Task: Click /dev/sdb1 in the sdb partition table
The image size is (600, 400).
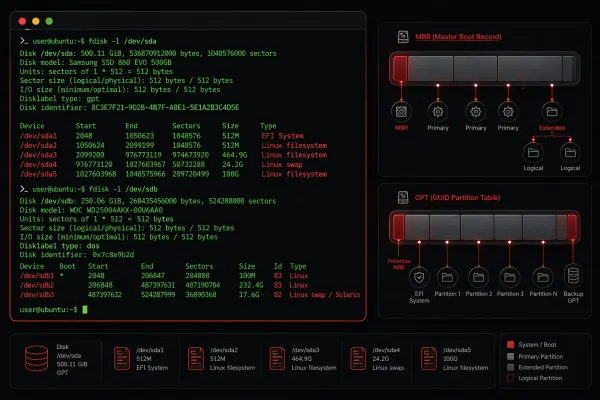Action: click(x=37, y=276)
